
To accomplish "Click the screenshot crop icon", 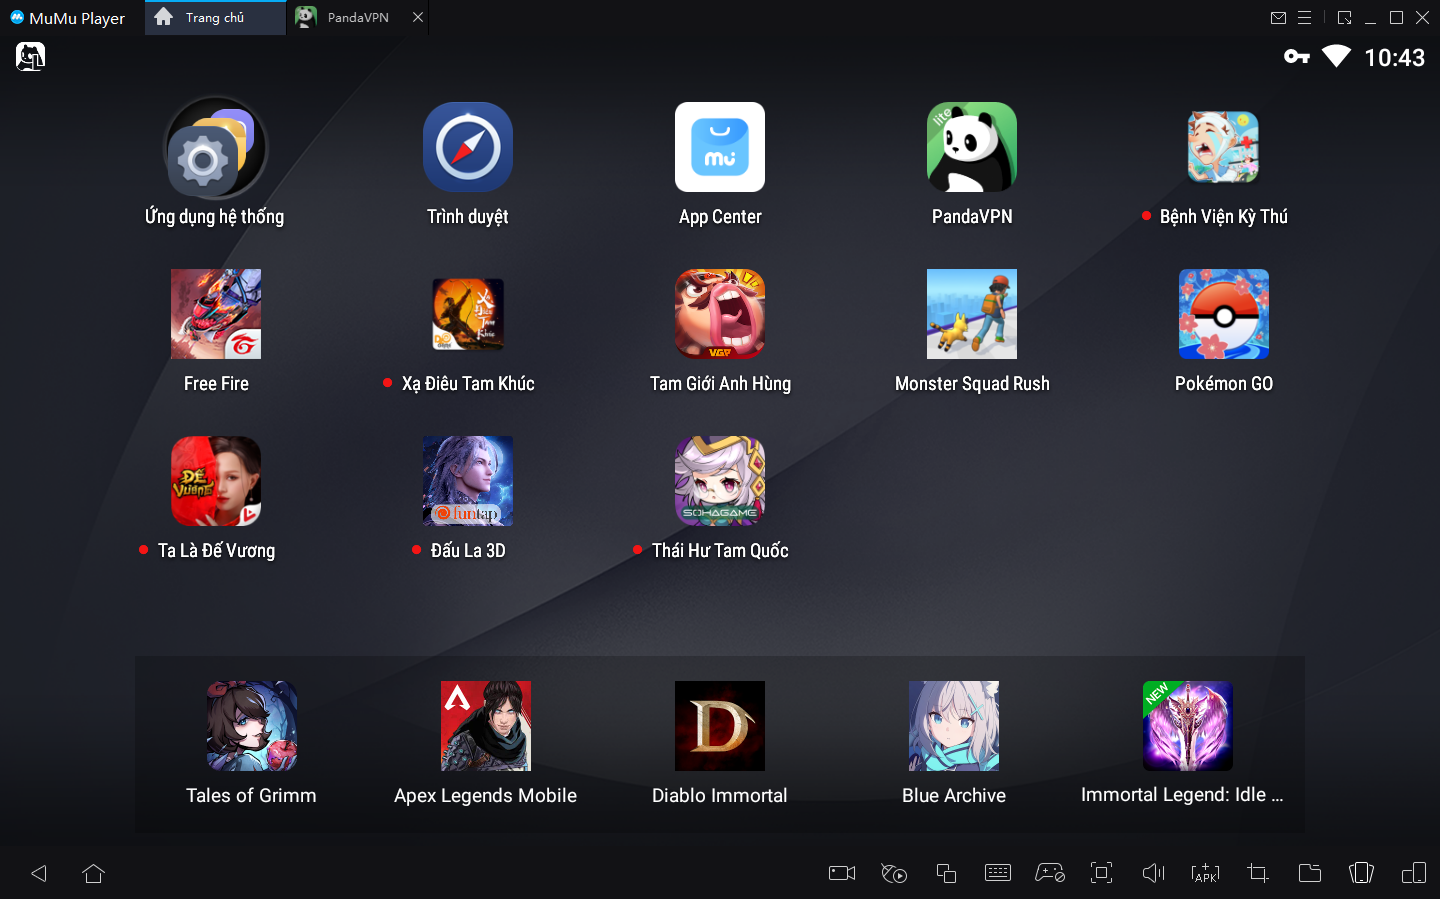I will pyautogui.click(x=1258, y=873).
